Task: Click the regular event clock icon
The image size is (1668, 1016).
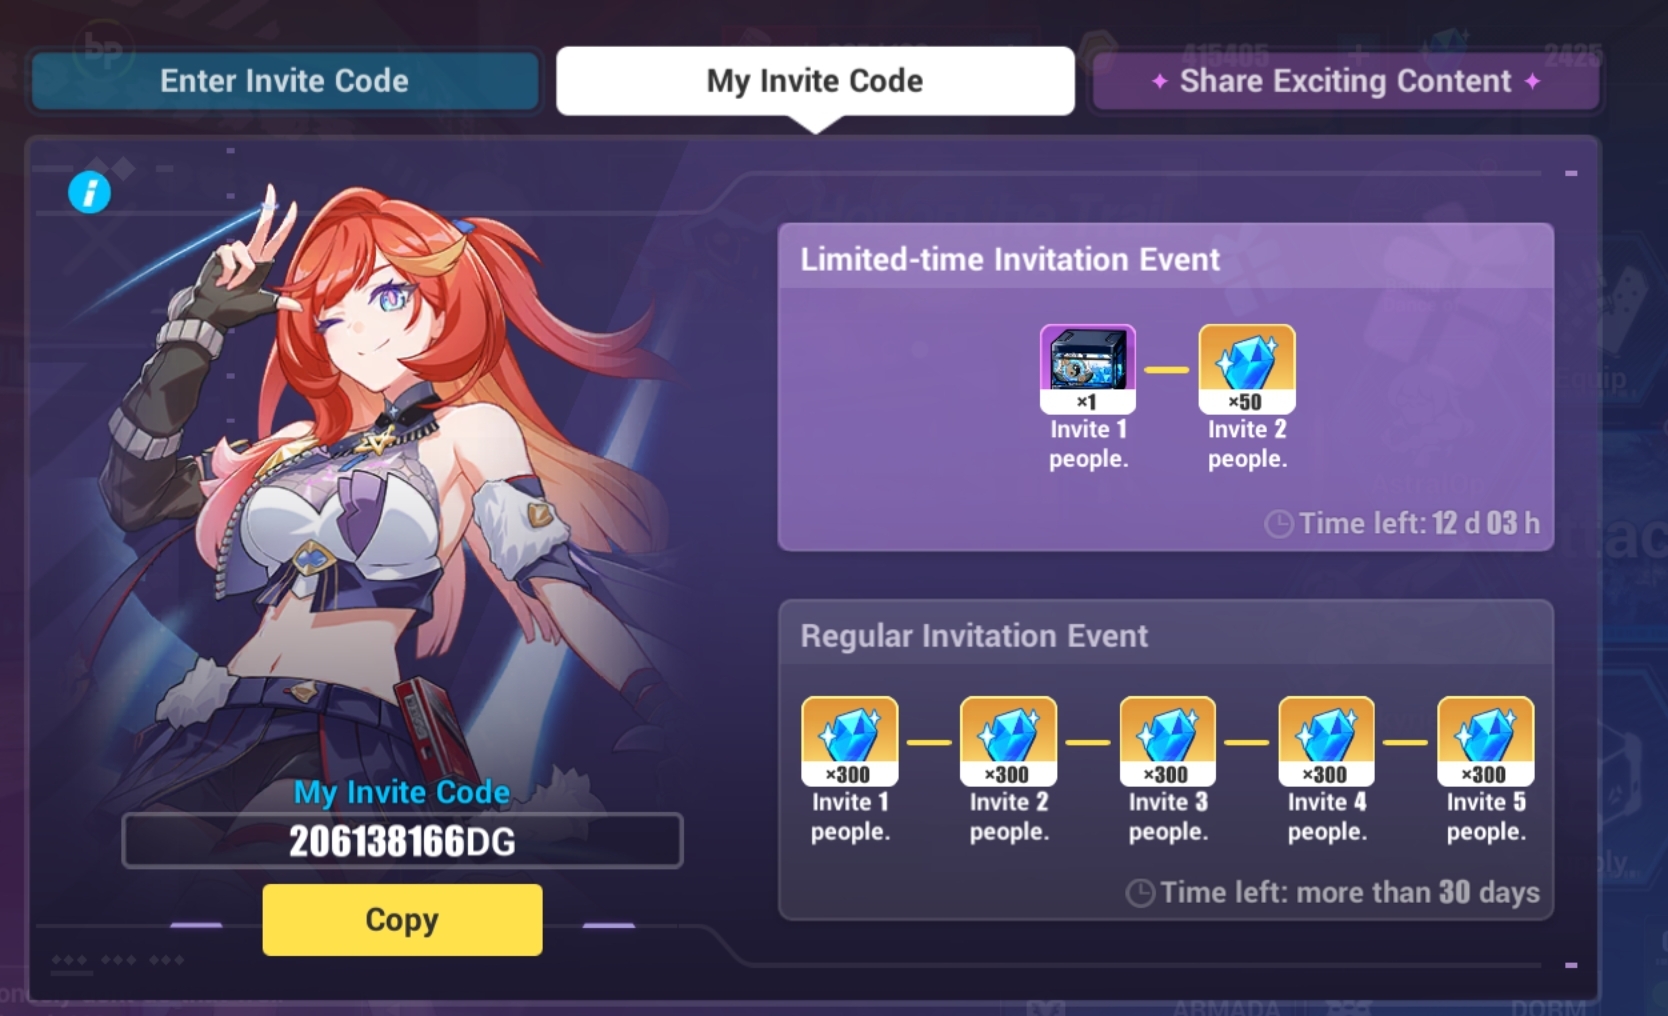Action: click(1140, 892)
